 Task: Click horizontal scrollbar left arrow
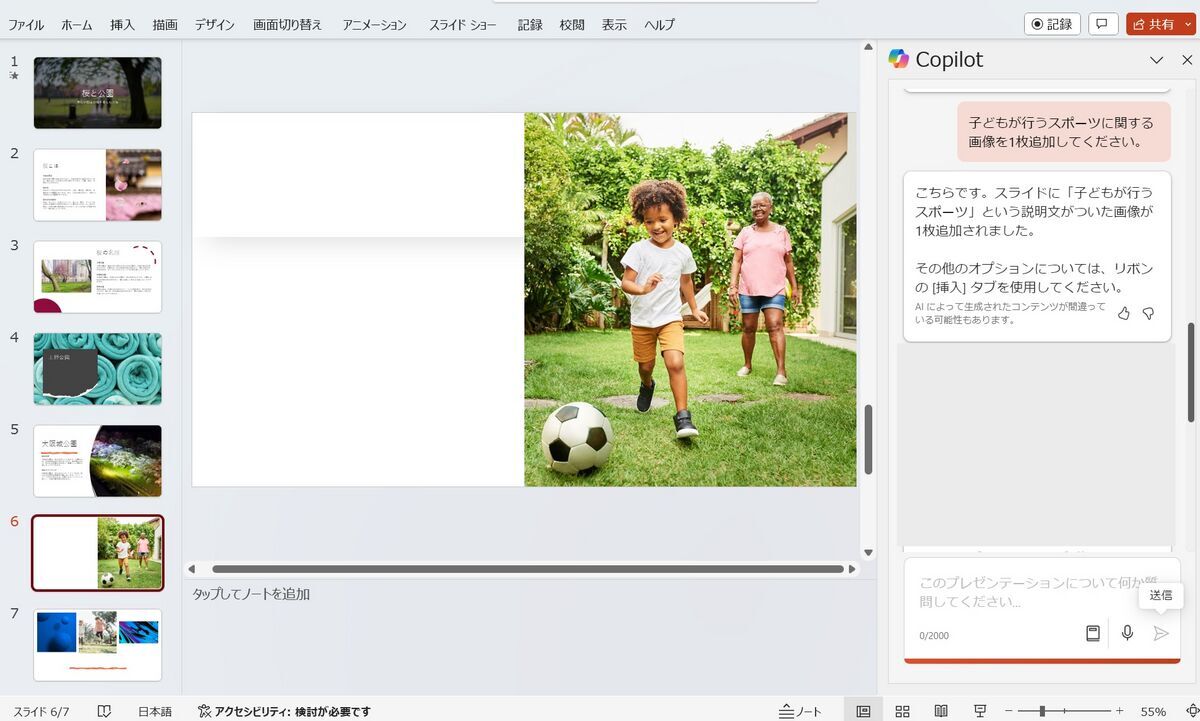click(x=192, y=569)
